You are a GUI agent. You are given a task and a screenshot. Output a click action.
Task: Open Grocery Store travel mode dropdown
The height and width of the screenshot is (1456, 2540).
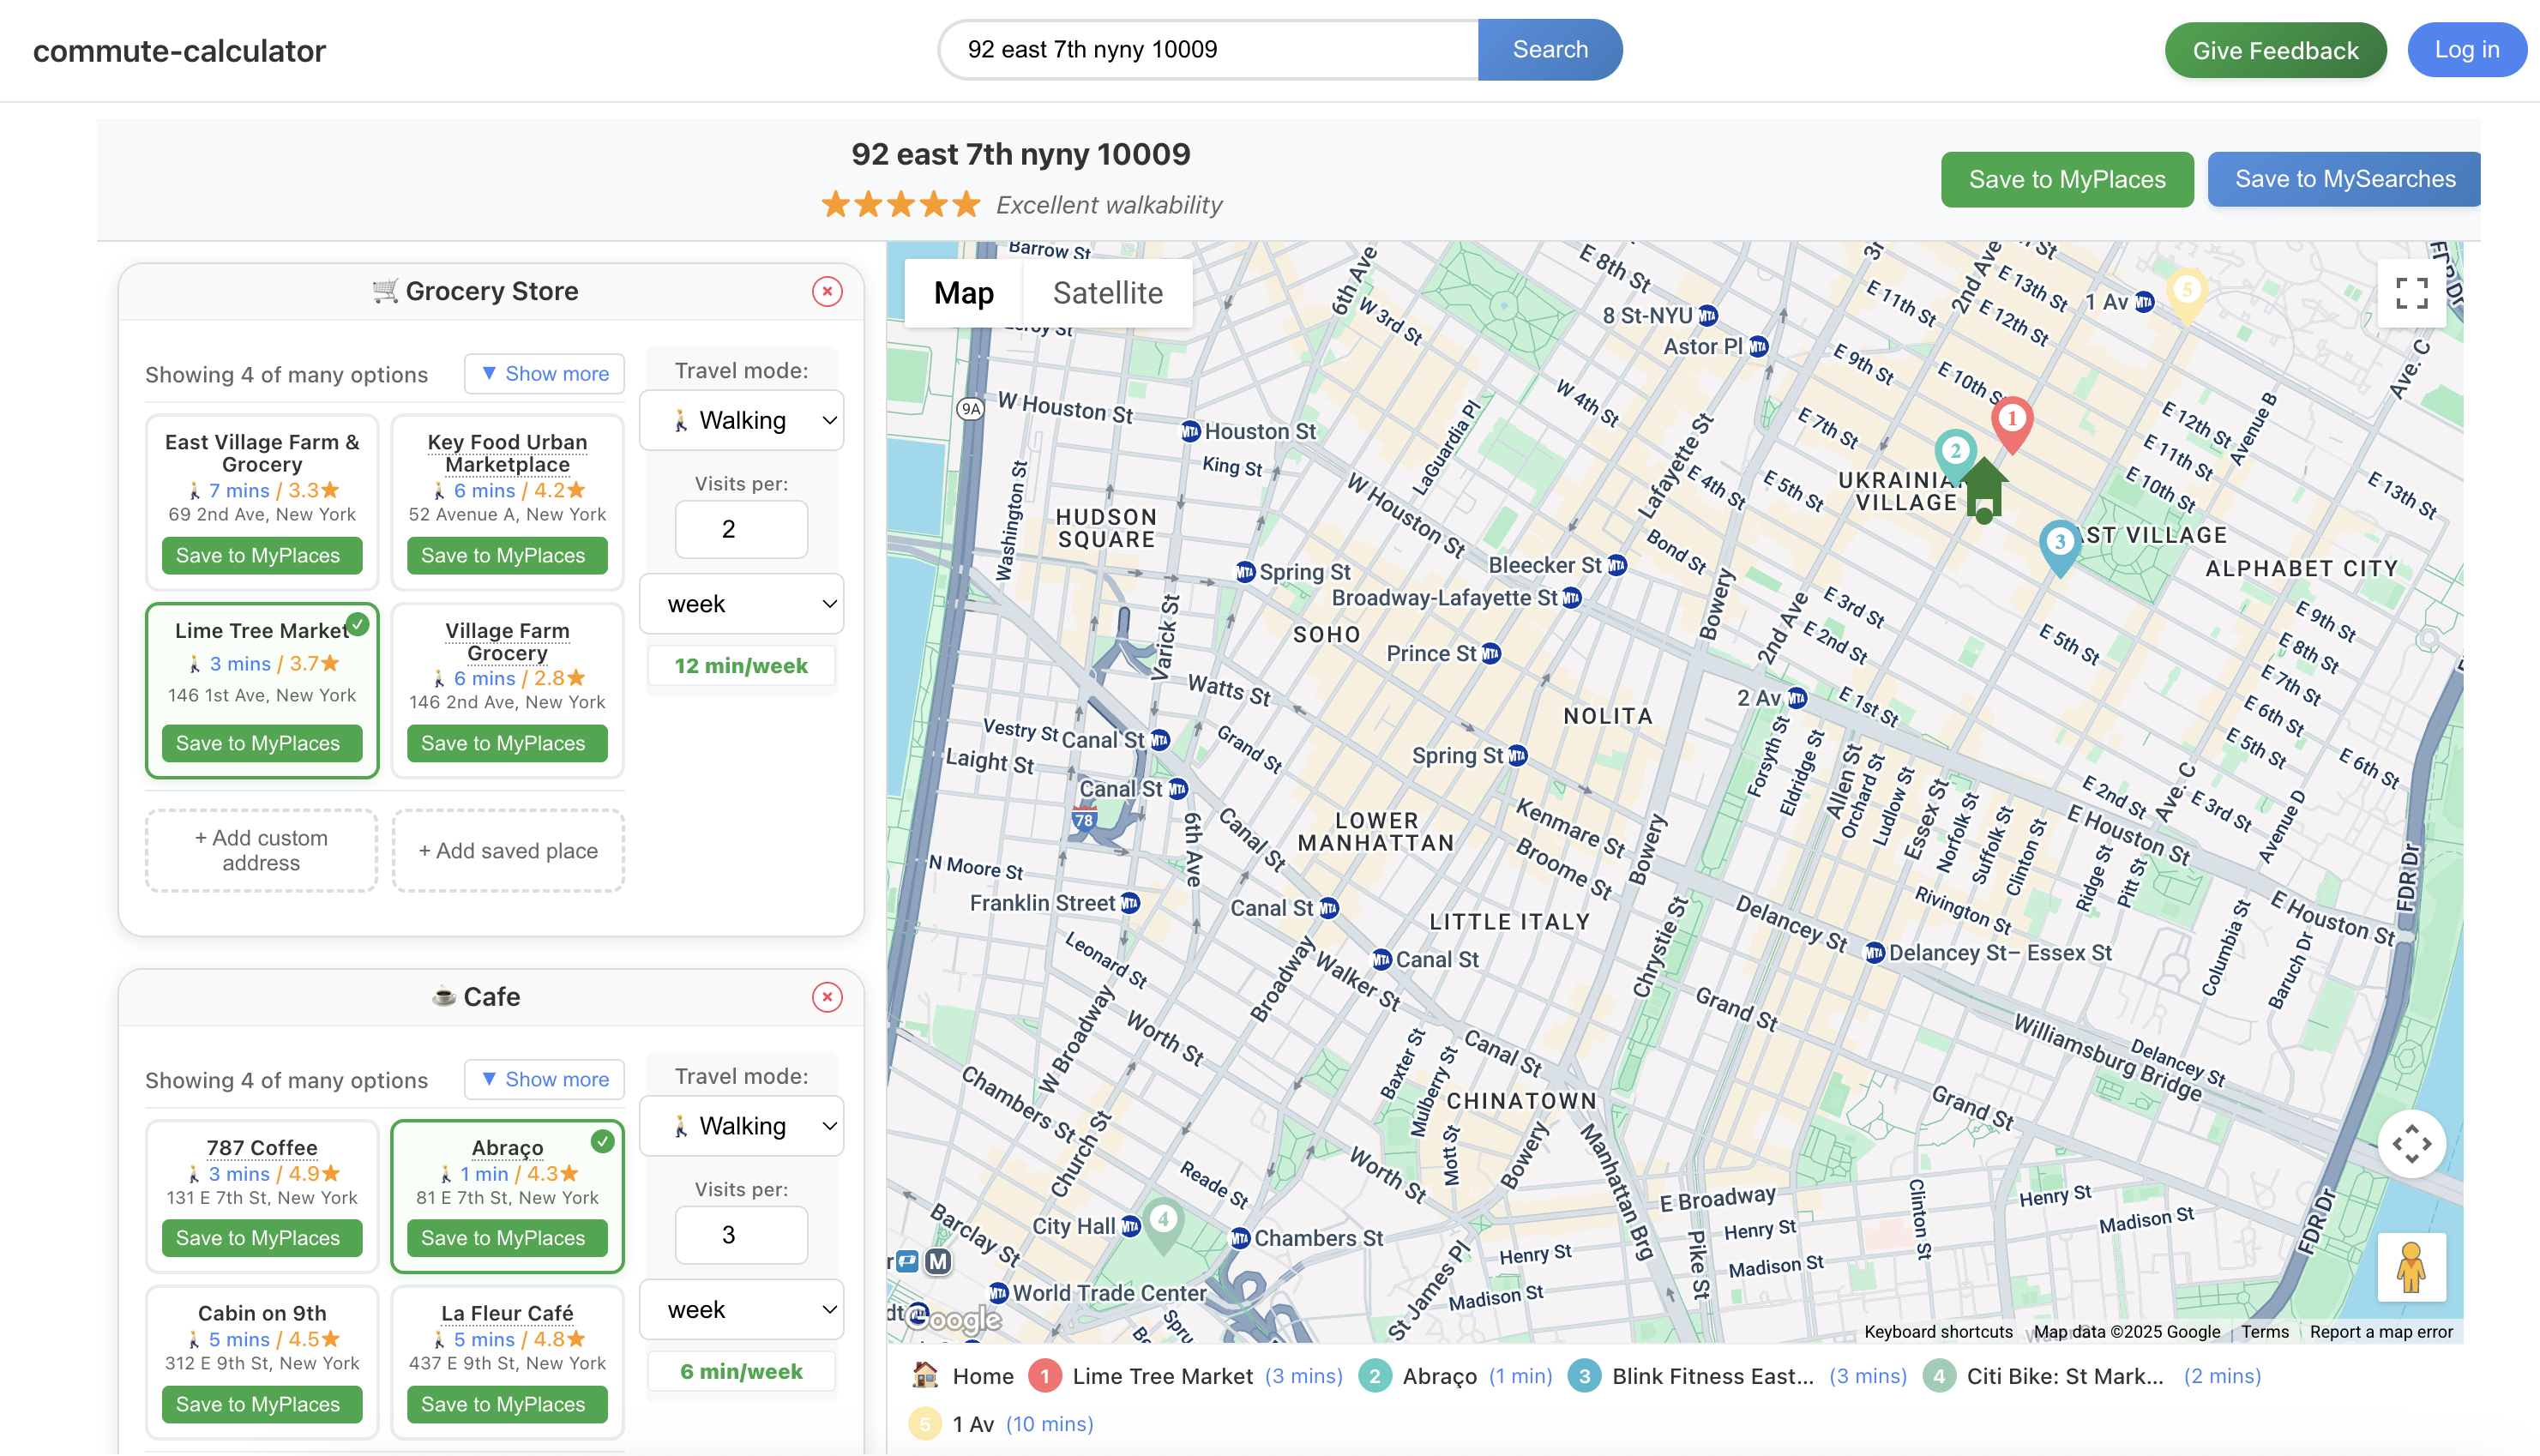click(741, 420)
